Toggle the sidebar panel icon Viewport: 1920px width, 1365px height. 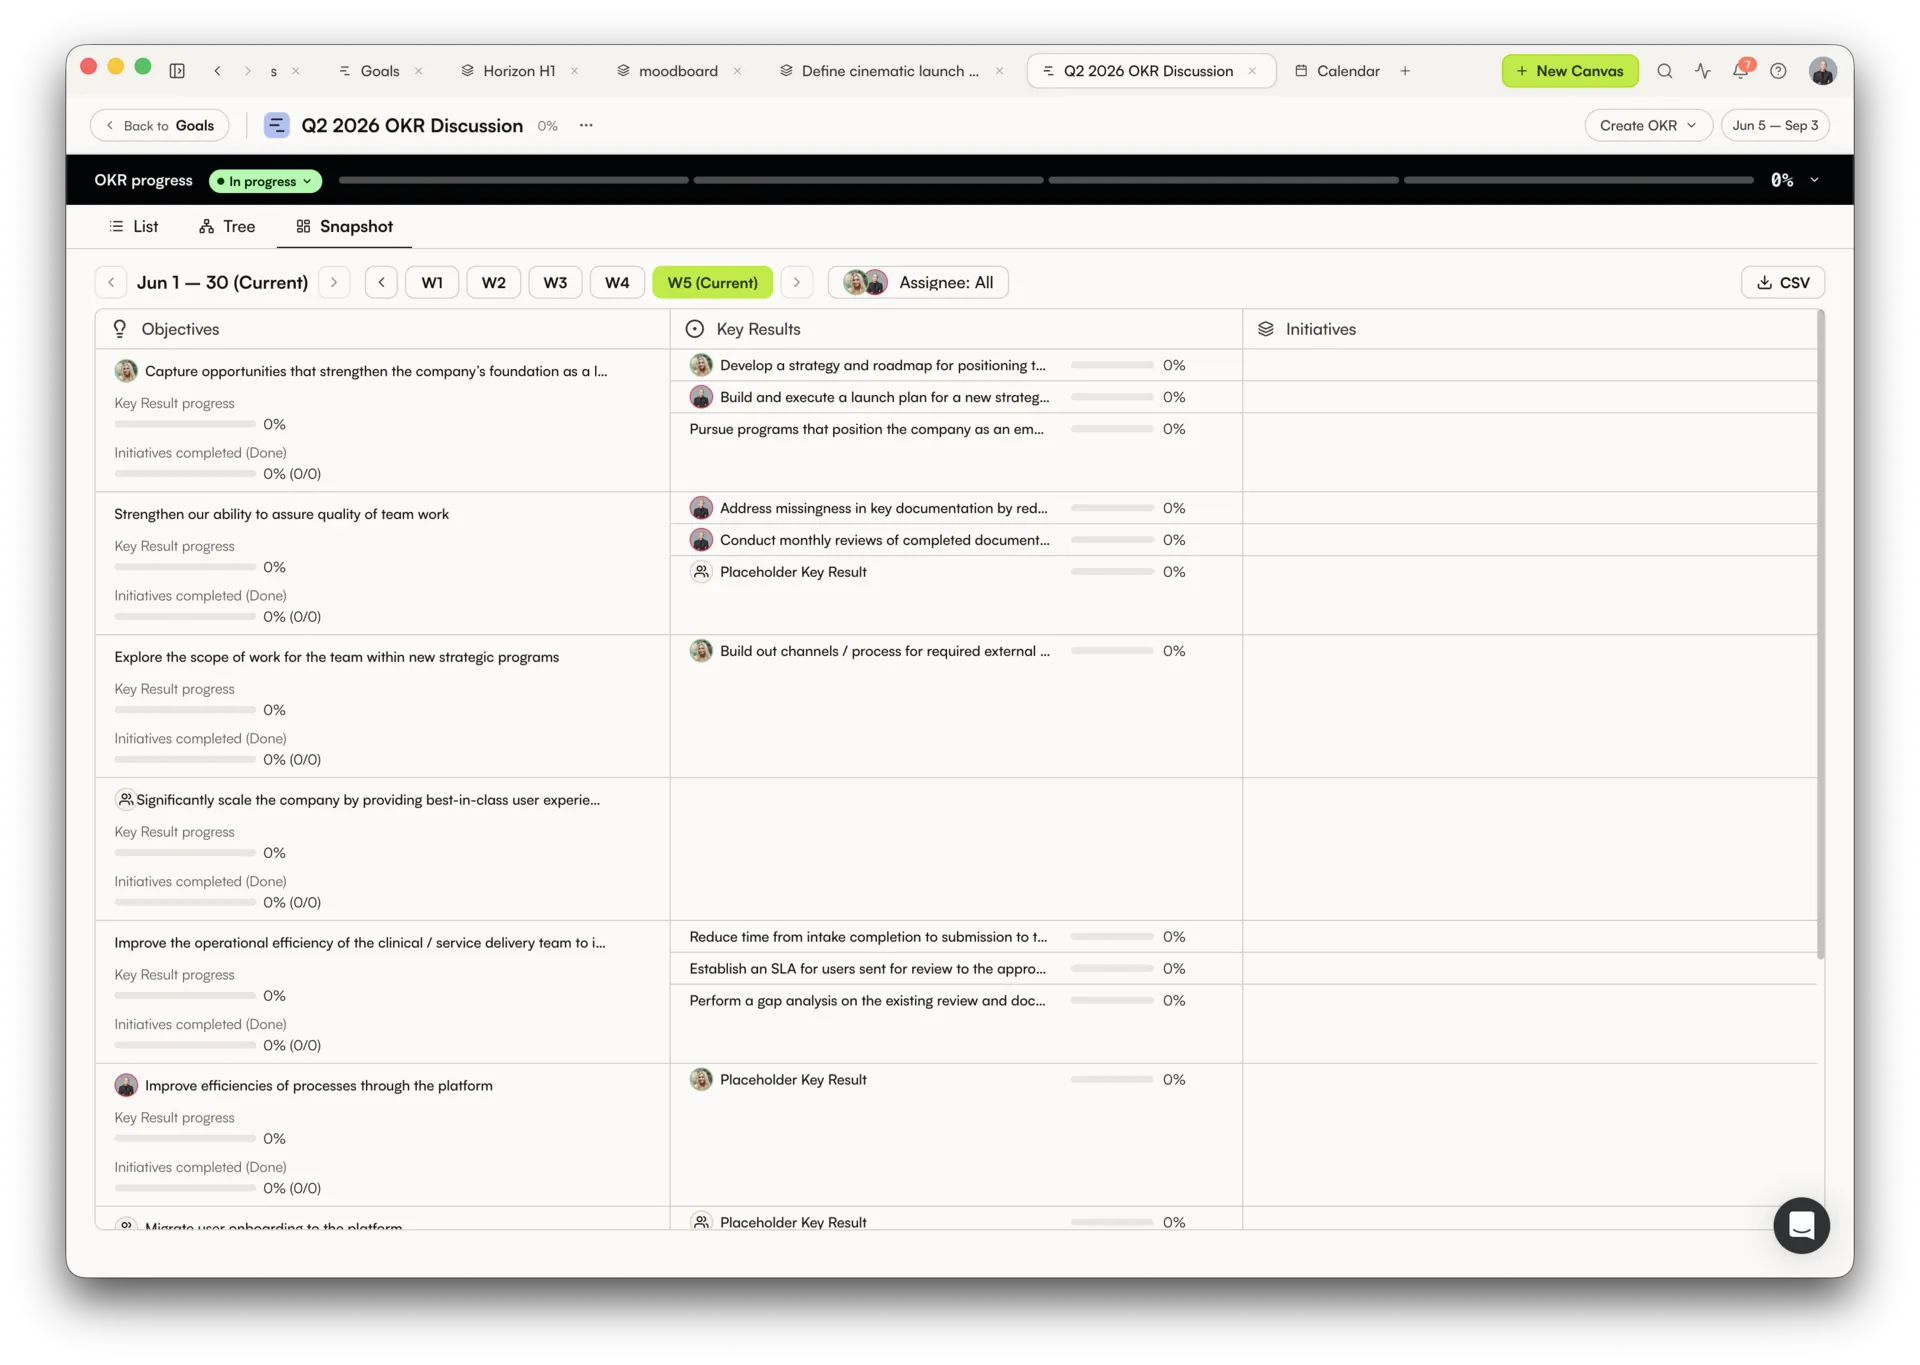(177, 71)
